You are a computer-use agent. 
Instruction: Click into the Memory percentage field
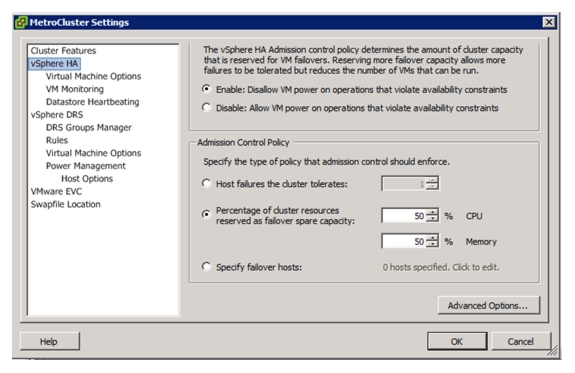click(x=404, y=241)
